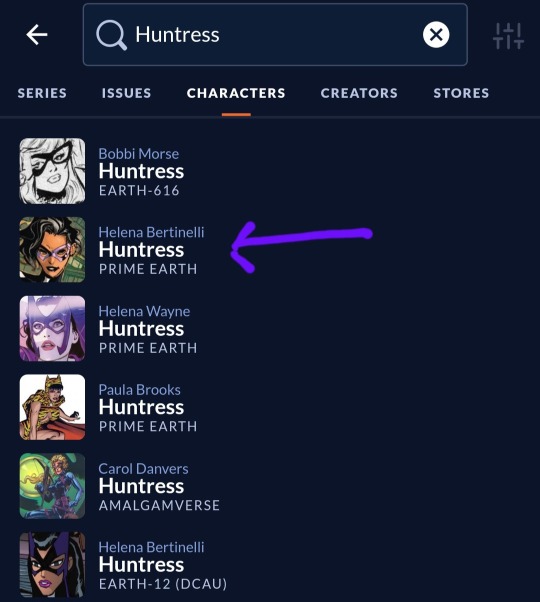Open Carol Danvers Amalgamverse thumbnail
Viewport: 540px width, 602px height.
pos(52,486)
